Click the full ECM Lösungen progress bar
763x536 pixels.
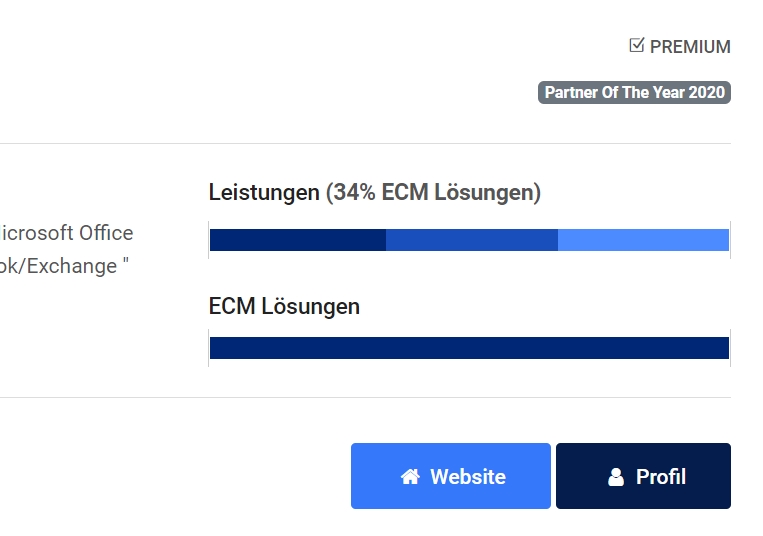469,348
